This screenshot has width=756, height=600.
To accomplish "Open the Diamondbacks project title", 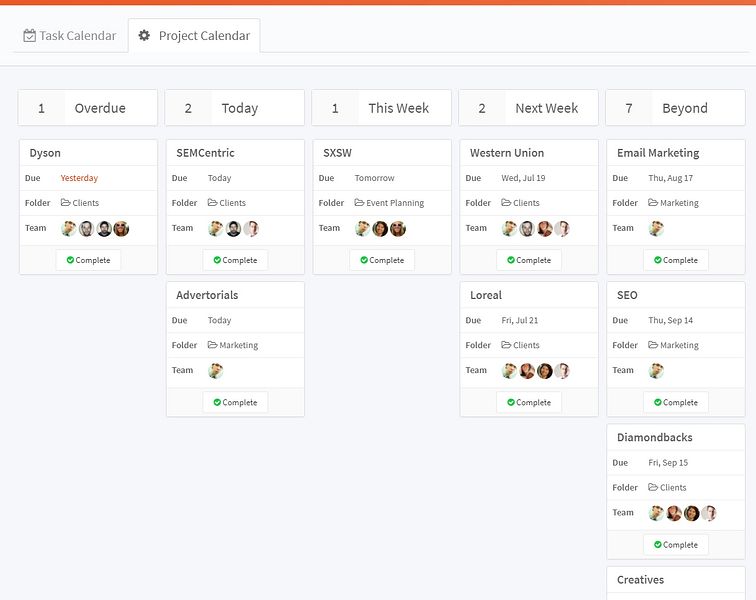I will click(655, 437).
